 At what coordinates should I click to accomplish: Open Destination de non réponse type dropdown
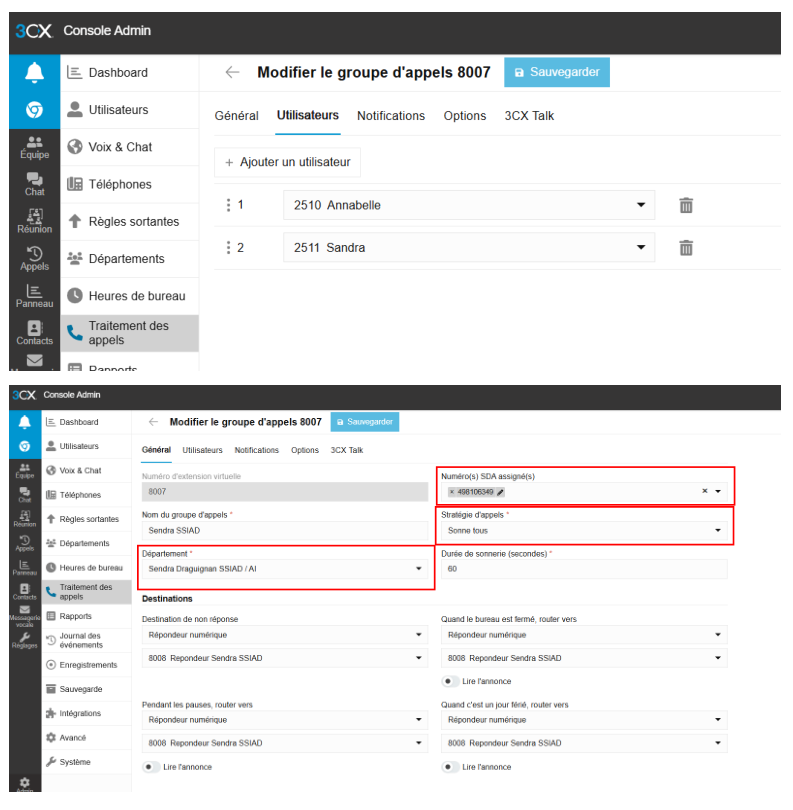[x=285, y=635]
